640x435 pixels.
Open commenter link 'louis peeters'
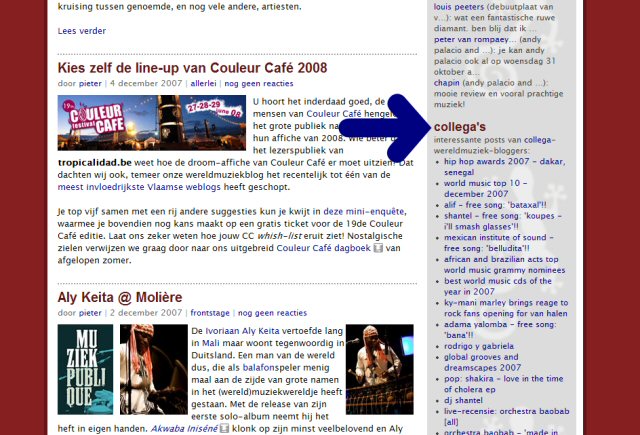[x=459, y=7]
